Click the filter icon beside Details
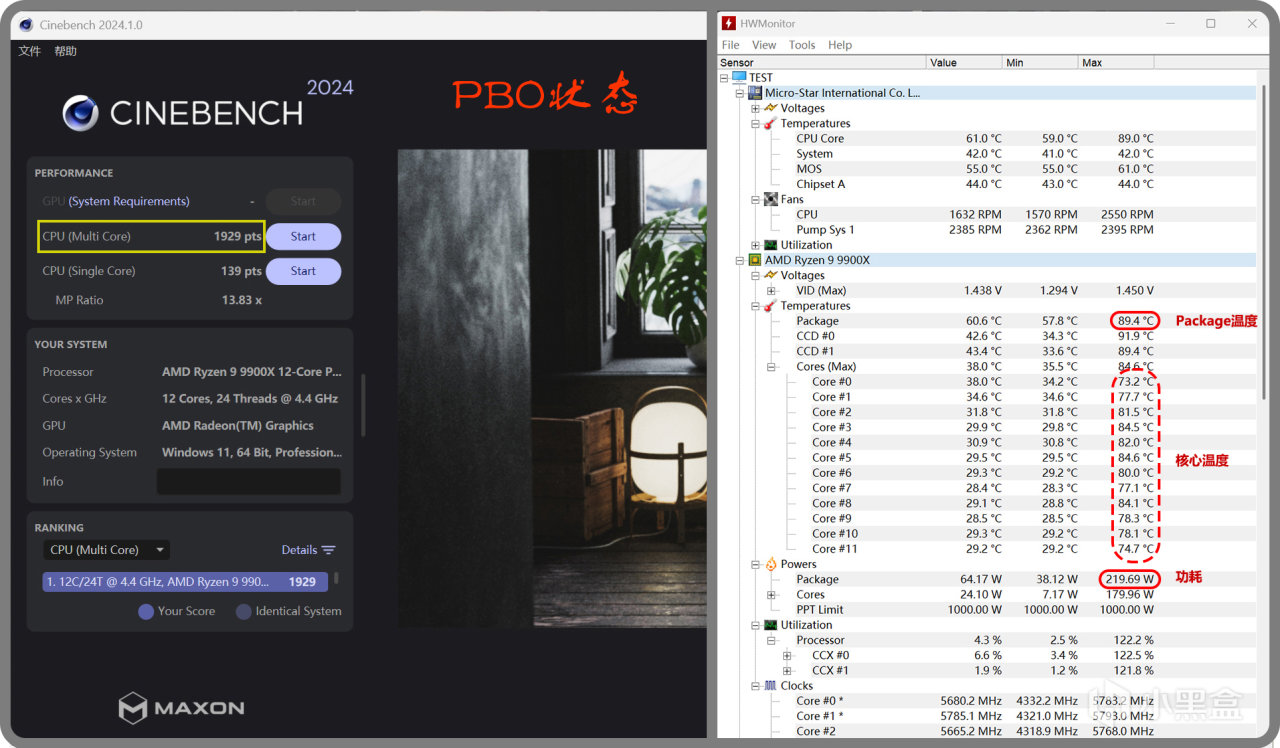 coord(328,550)
